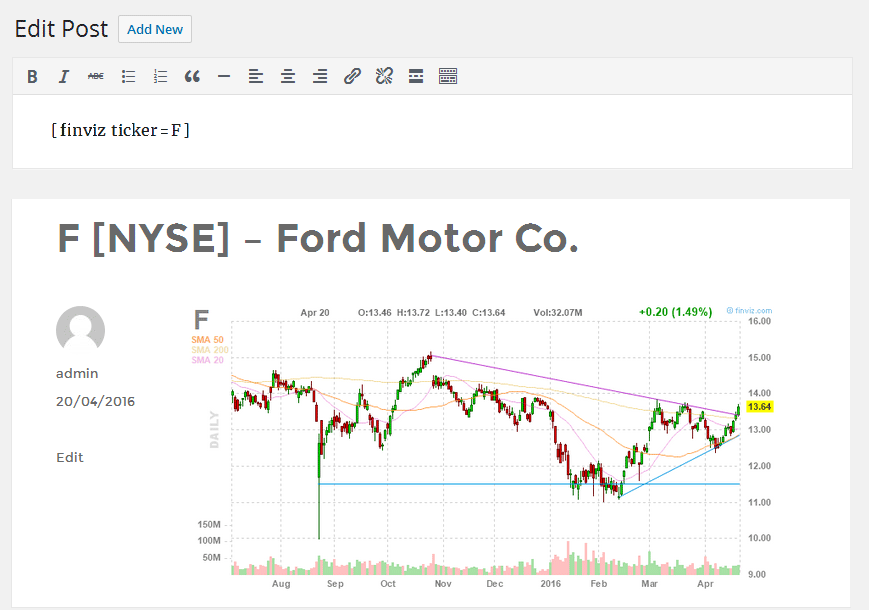The height and width of the screenshot is (610, 869).
Task: Toggle the toolbar (kitchen sink) icon
Action: [448, 76]
